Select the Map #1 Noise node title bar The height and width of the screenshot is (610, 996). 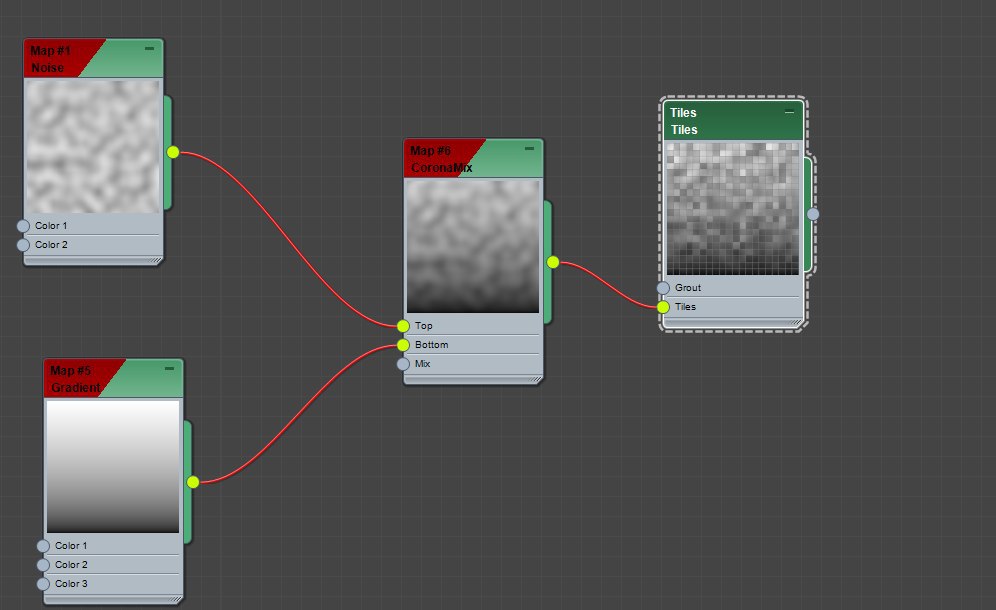click(x=93, y=58)
